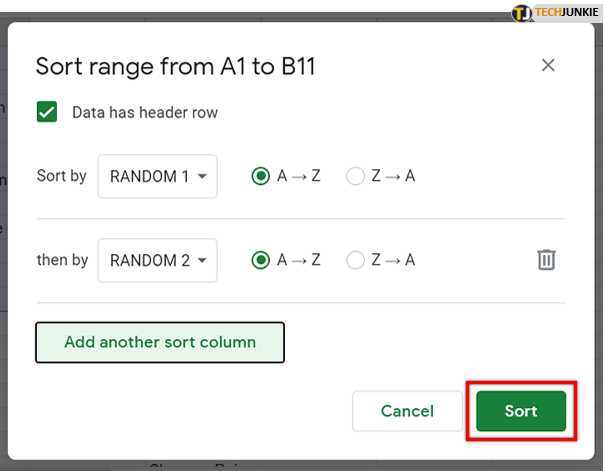Click the "Sort by" label text

[62, 176]
